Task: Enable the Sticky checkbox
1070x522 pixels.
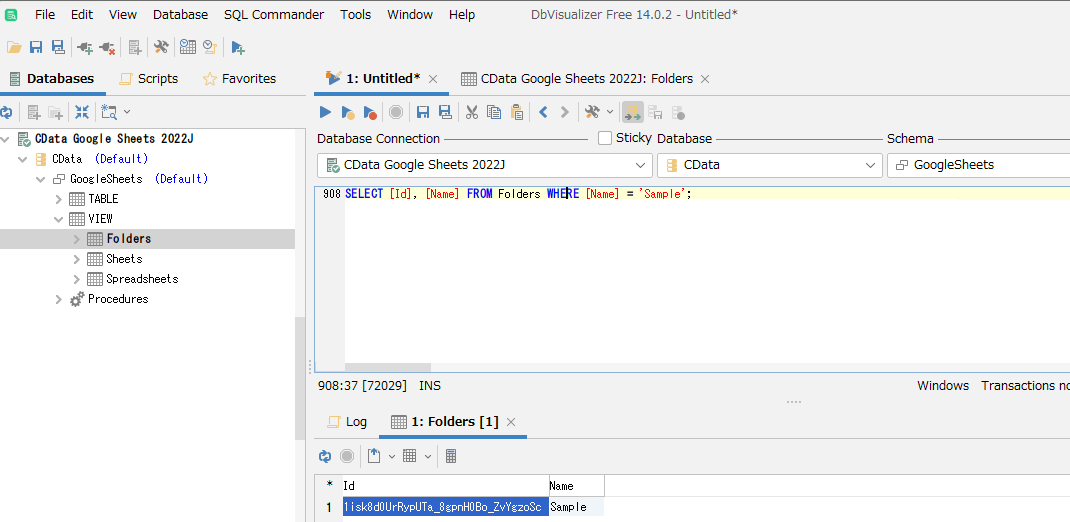Action: pos(605,138)
